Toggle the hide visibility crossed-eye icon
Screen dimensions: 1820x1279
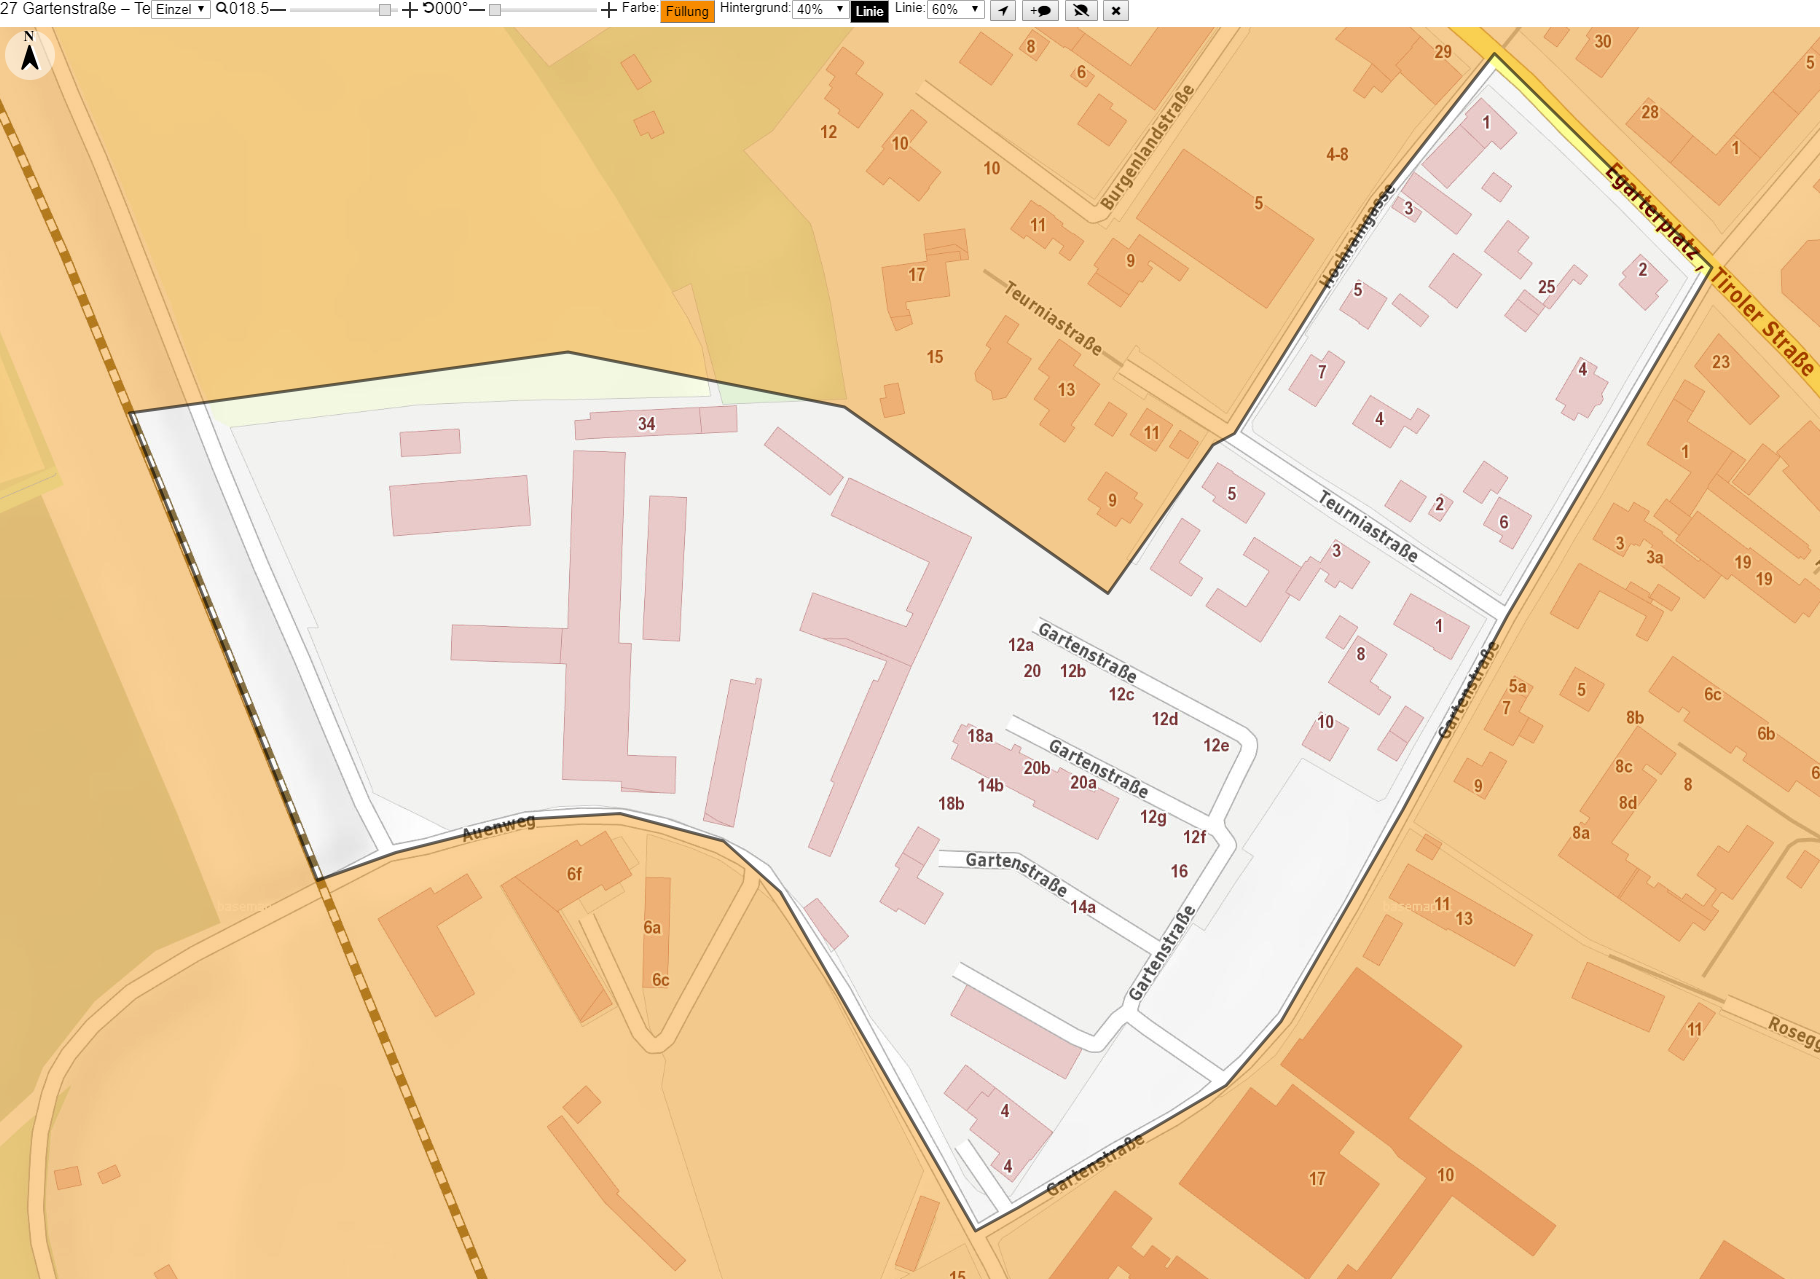[x=1080, y=11]
